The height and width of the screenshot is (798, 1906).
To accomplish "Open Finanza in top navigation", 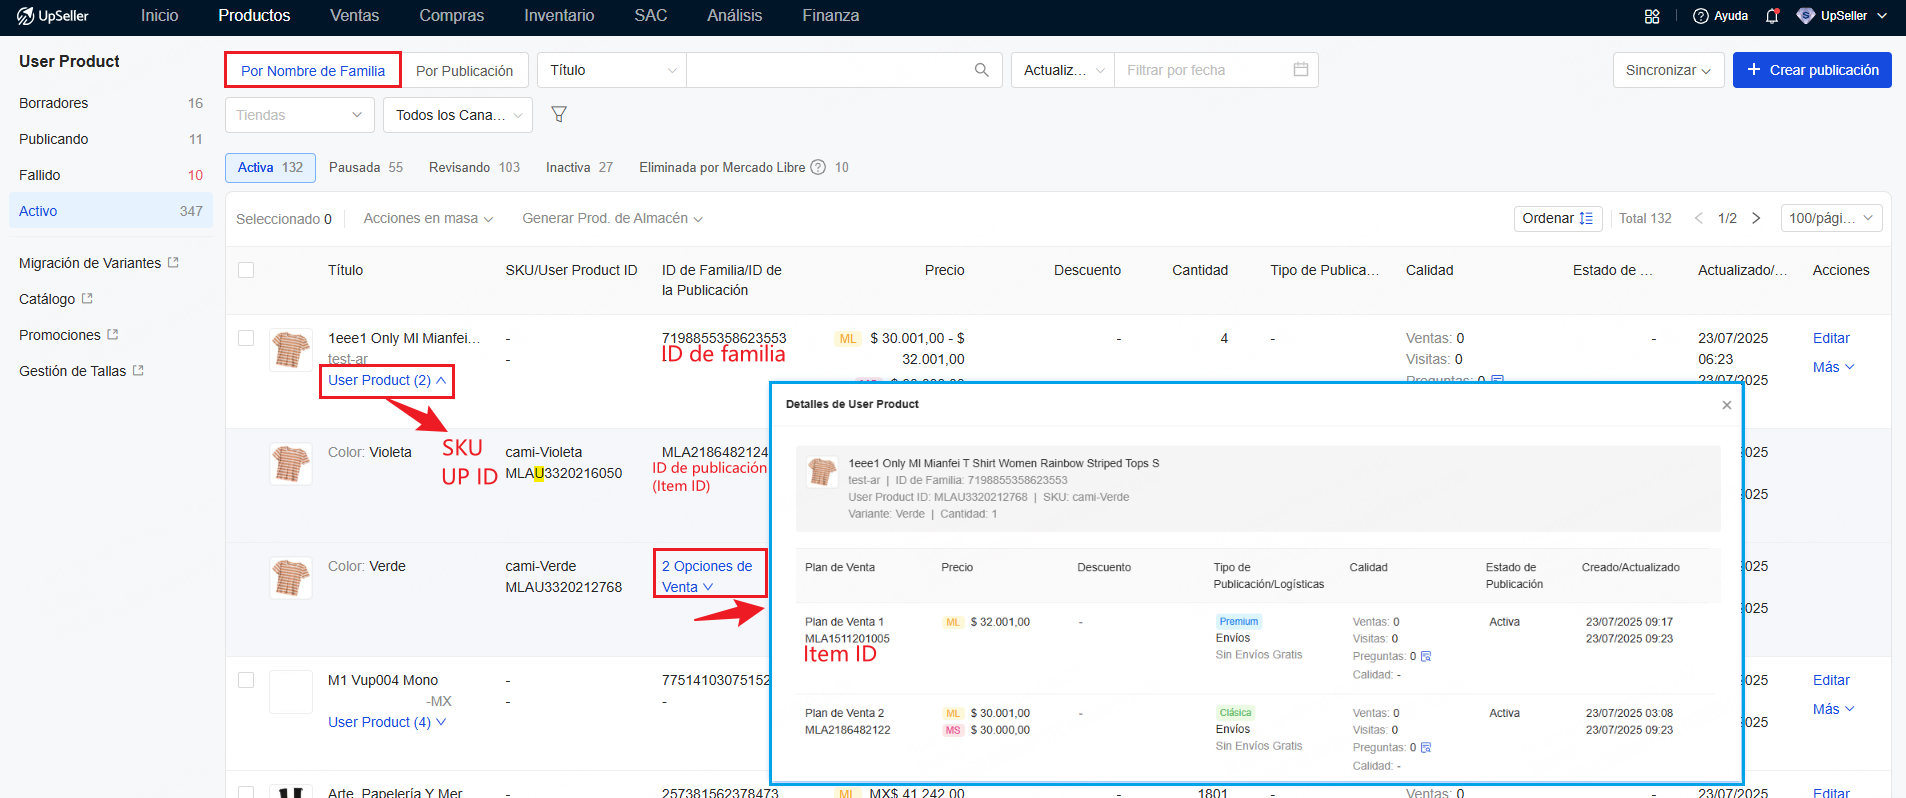I will point(830,16).
